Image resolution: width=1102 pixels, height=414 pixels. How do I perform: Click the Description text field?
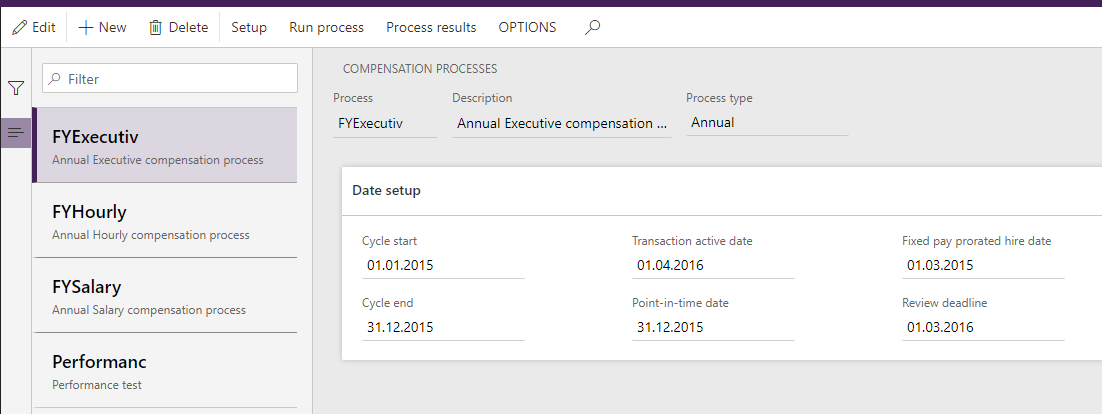[561, 124]
